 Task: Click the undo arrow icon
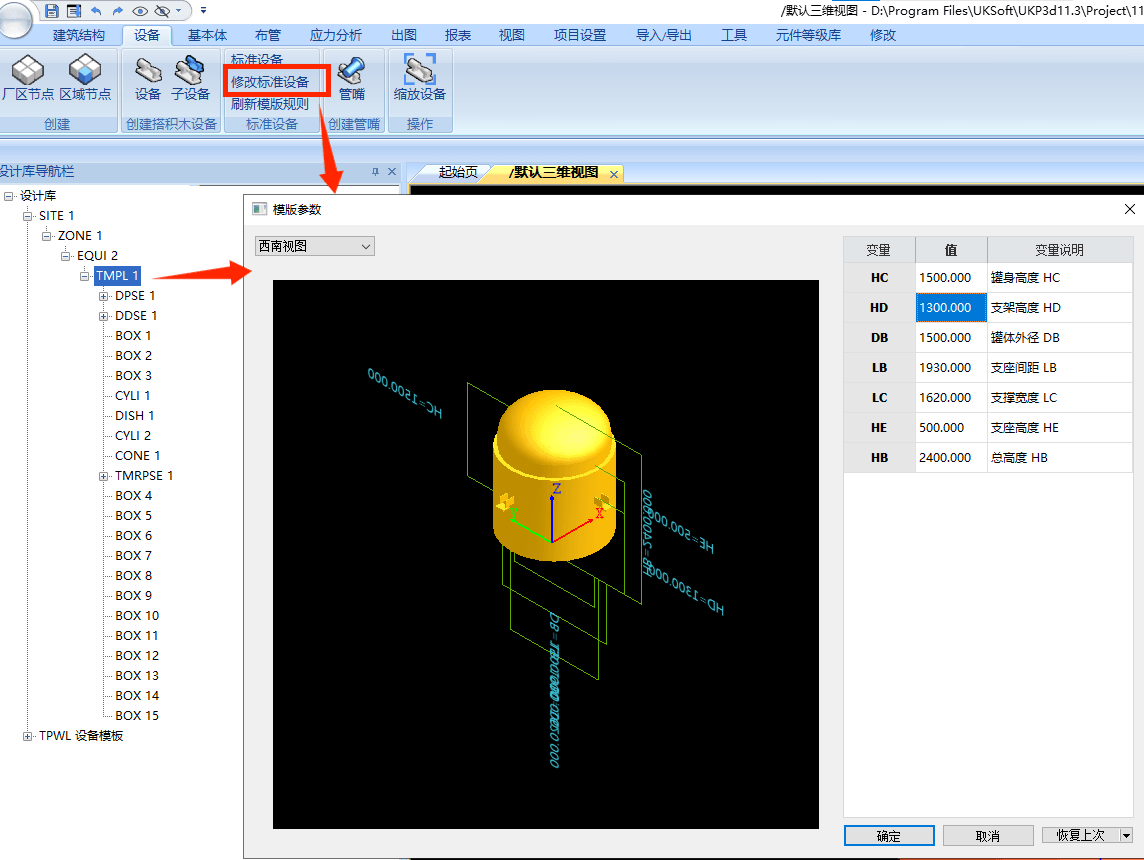coord(96,10)
